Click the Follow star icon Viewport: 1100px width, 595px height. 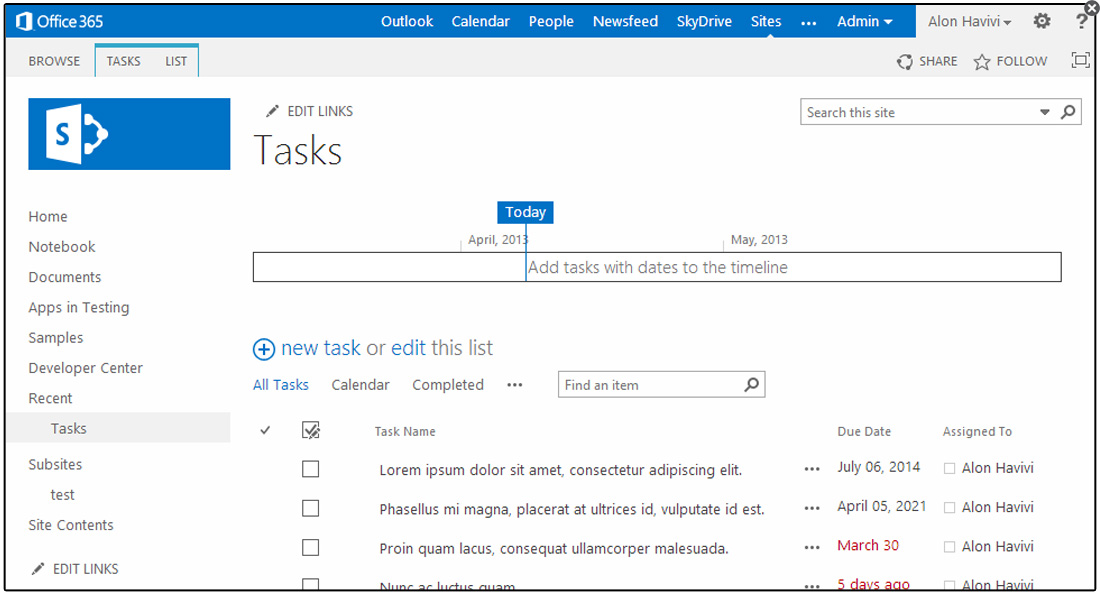tap(981, 62)
